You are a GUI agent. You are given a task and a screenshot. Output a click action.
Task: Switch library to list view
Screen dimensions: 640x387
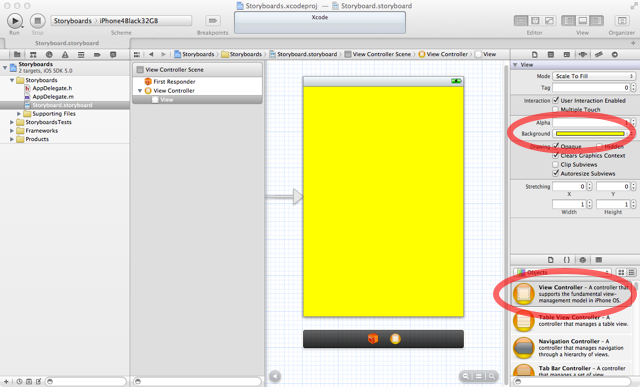tap(631, 272)
